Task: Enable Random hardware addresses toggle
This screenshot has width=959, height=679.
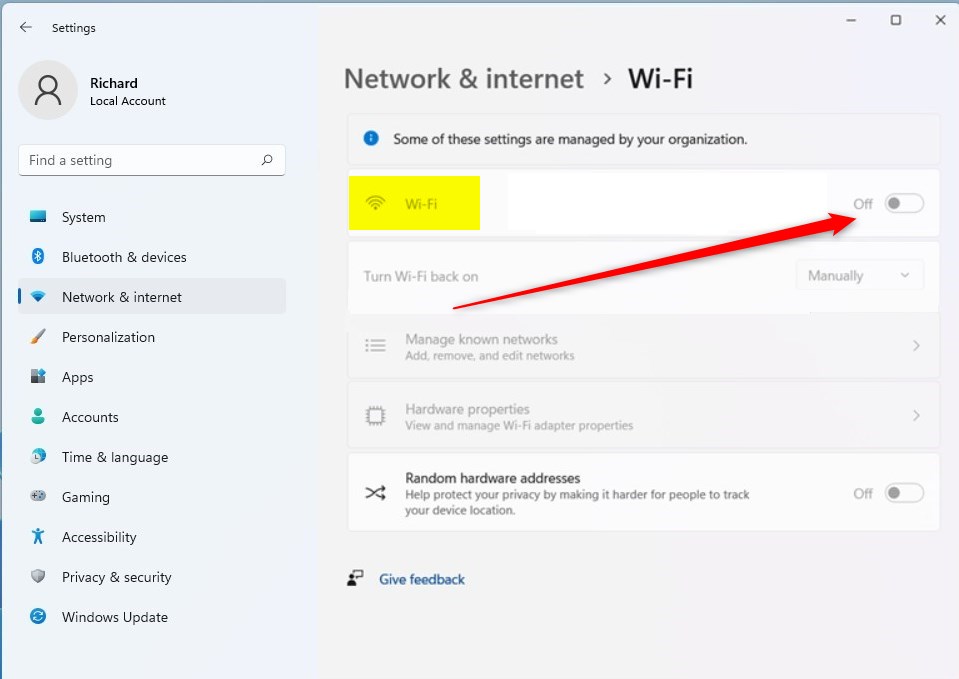Action: (903, 493)
